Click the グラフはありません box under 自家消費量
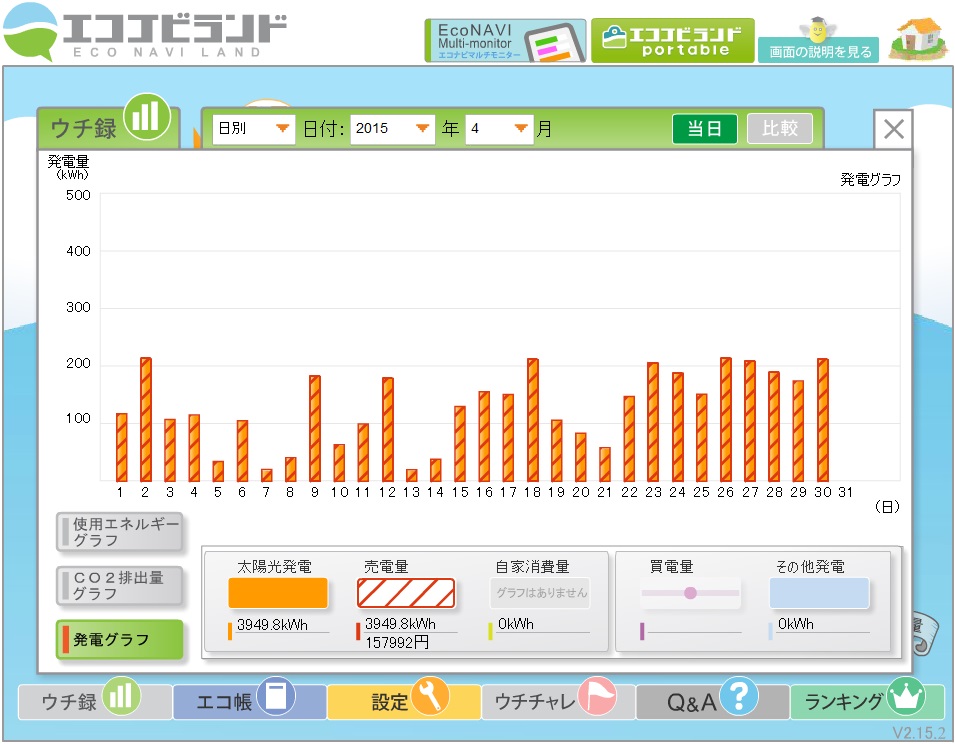This screenshot has height=744, width=955. [540, 593]
